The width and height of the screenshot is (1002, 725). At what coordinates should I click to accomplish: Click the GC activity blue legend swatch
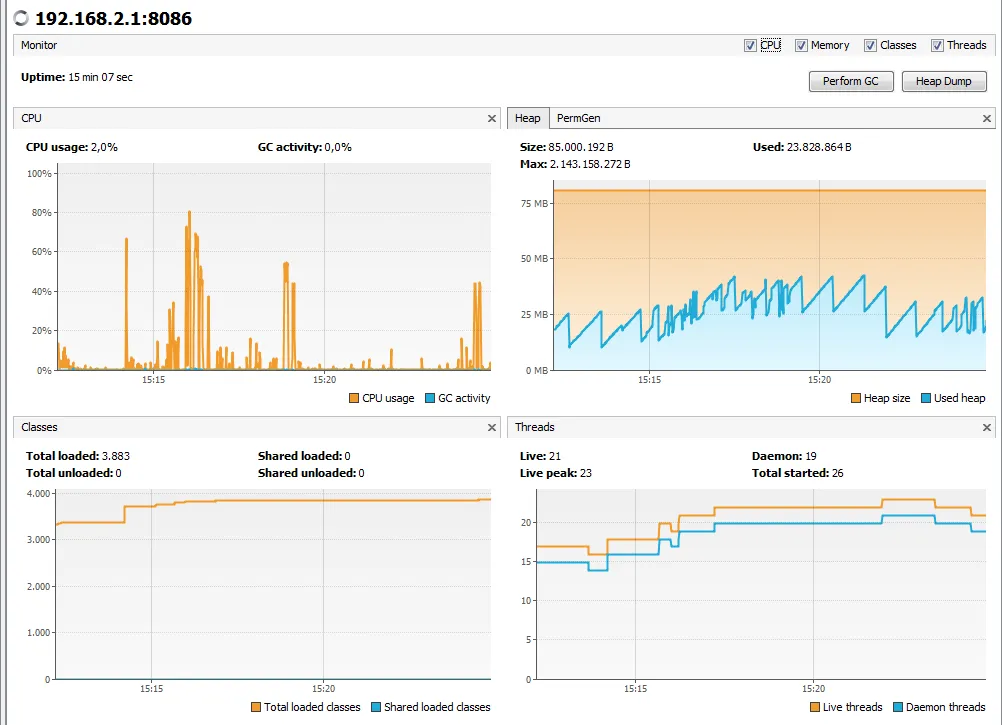coord(430,398)
